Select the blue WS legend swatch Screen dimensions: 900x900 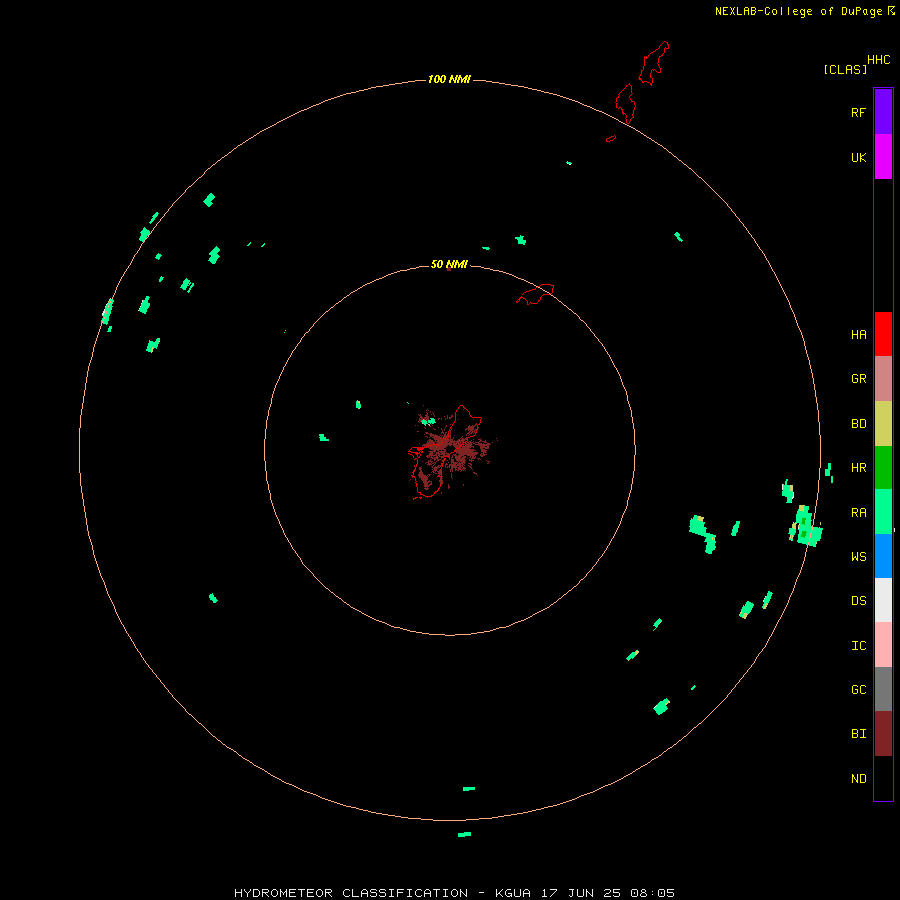coord(883,556)
